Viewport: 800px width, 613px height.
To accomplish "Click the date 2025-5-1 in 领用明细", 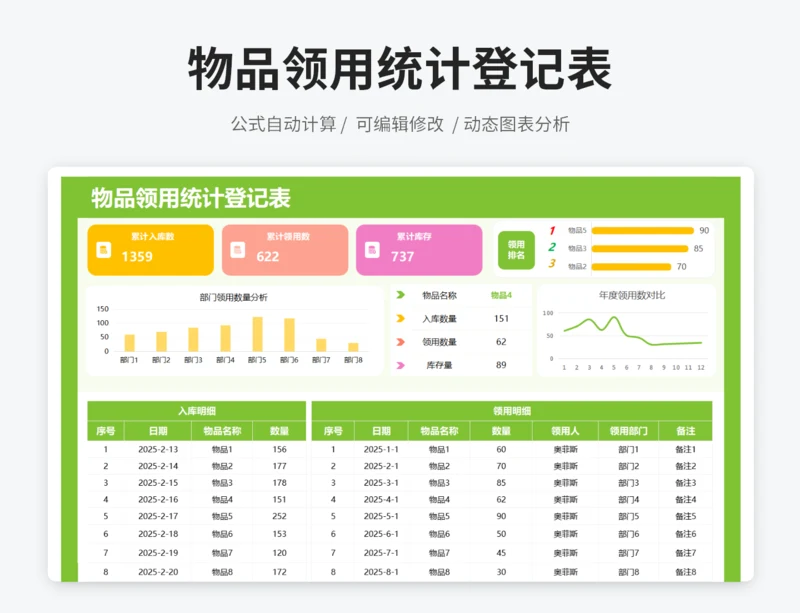I will (381, 516).
